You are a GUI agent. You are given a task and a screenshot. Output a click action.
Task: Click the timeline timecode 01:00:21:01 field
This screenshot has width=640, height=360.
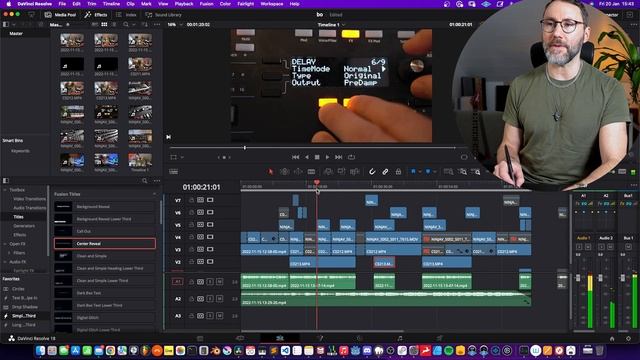pyautogui.click(x=201, y=187)
